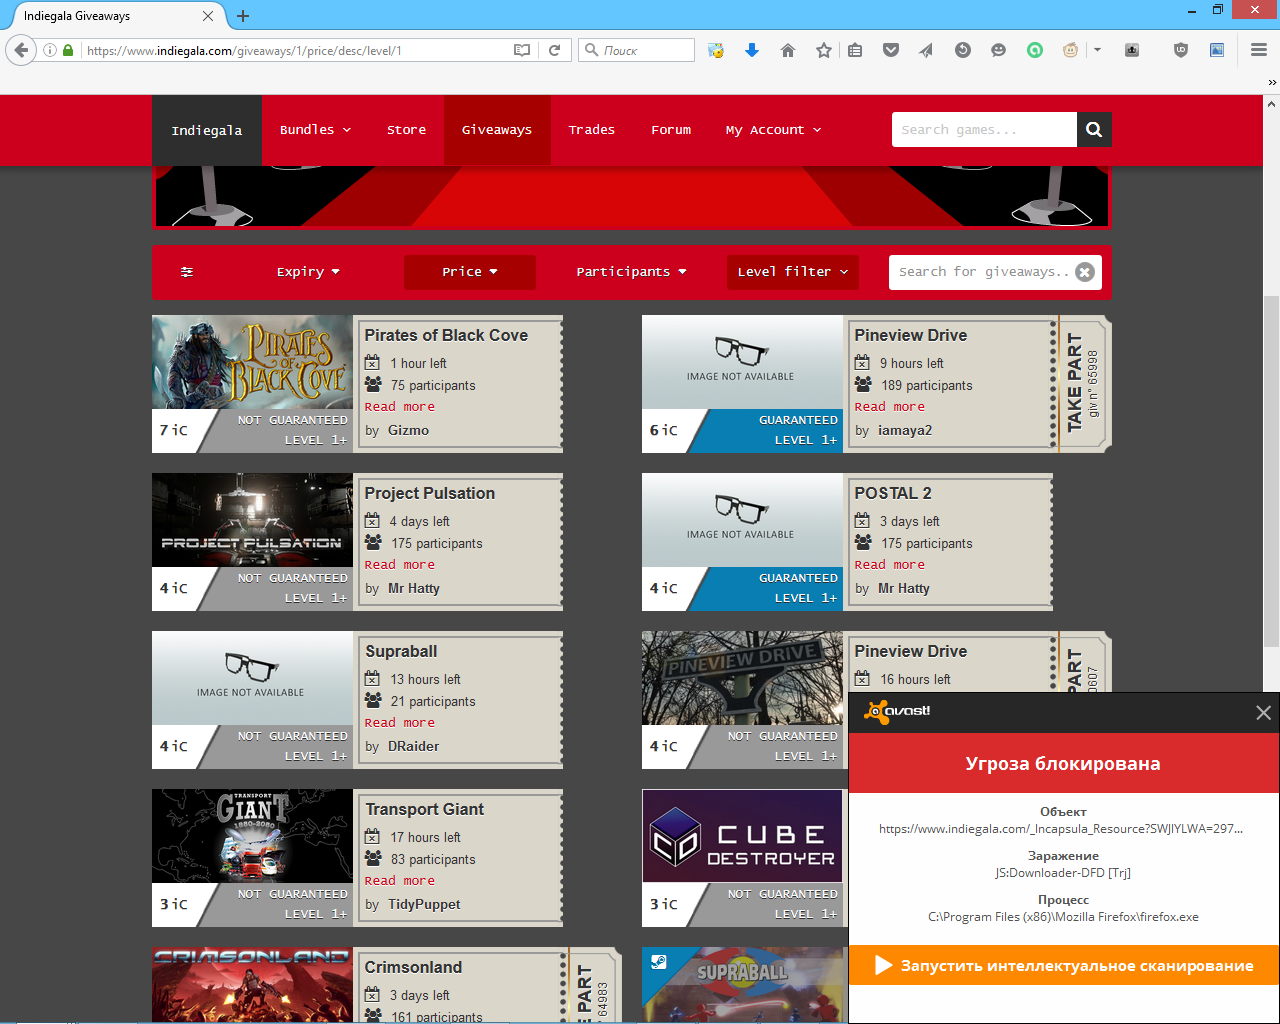Read more about Pirates of Black Cove
The image size is (1280, 1024).
(x=399, y=407)
